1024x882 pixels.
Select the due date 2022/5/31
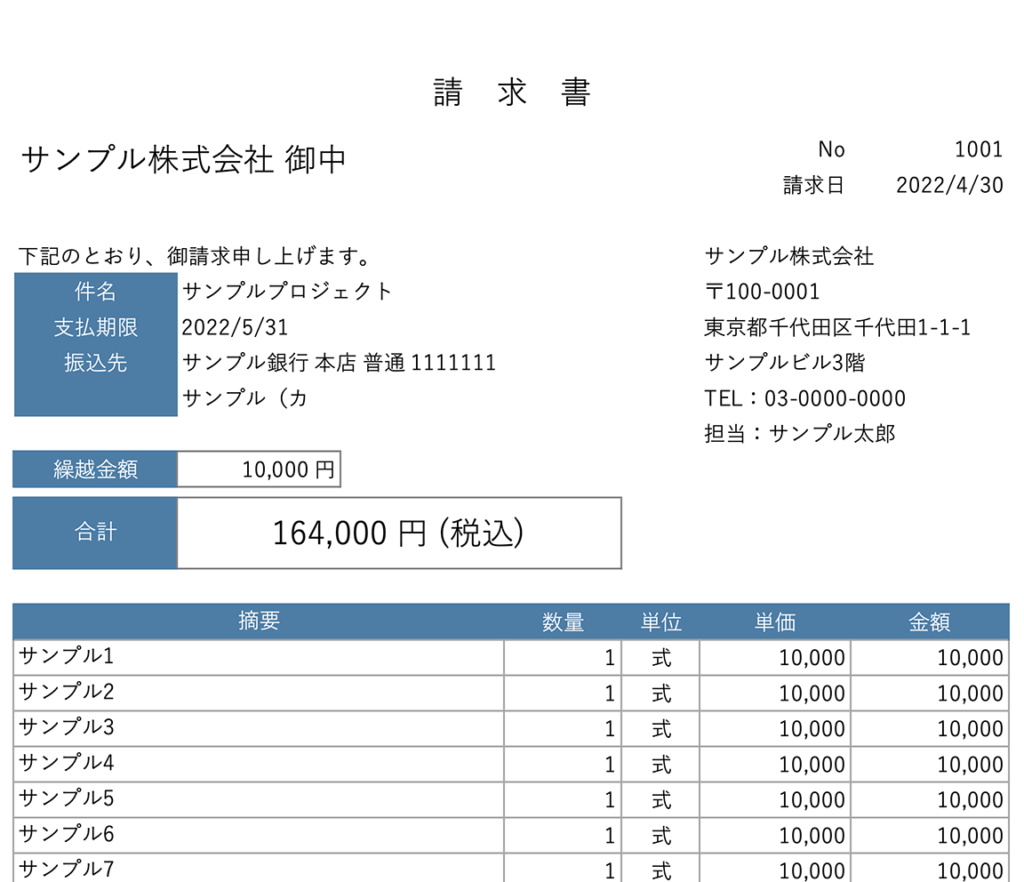pyautogui.click(x=235, y=327)
